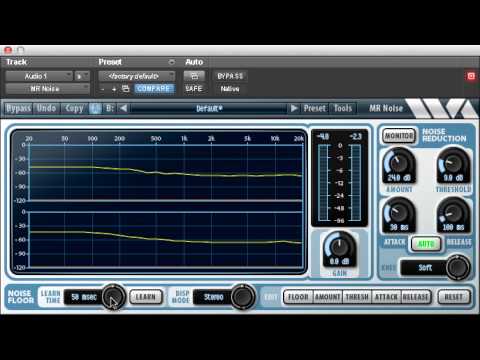Click the Knee selector knob
This screenshot has height=360, width=480.
(458, 267)
